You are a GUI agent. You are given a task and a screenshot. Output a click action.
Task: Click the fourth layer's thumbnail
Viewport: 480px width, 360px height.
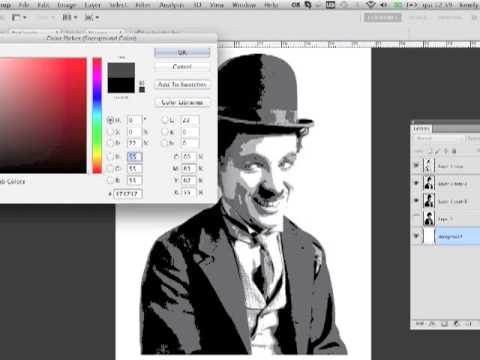(x=429, y=218)
